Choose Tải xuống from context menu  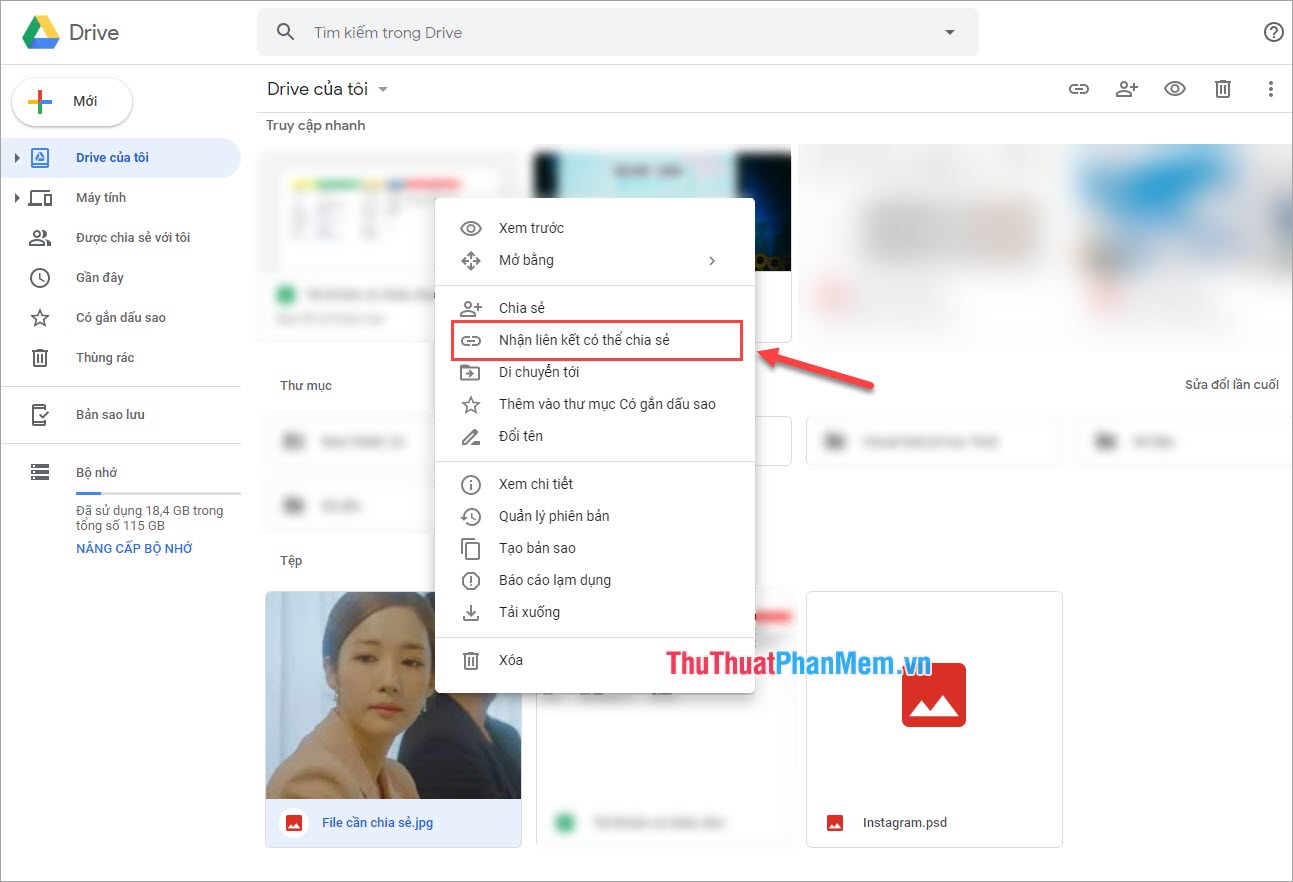point(595,612)
